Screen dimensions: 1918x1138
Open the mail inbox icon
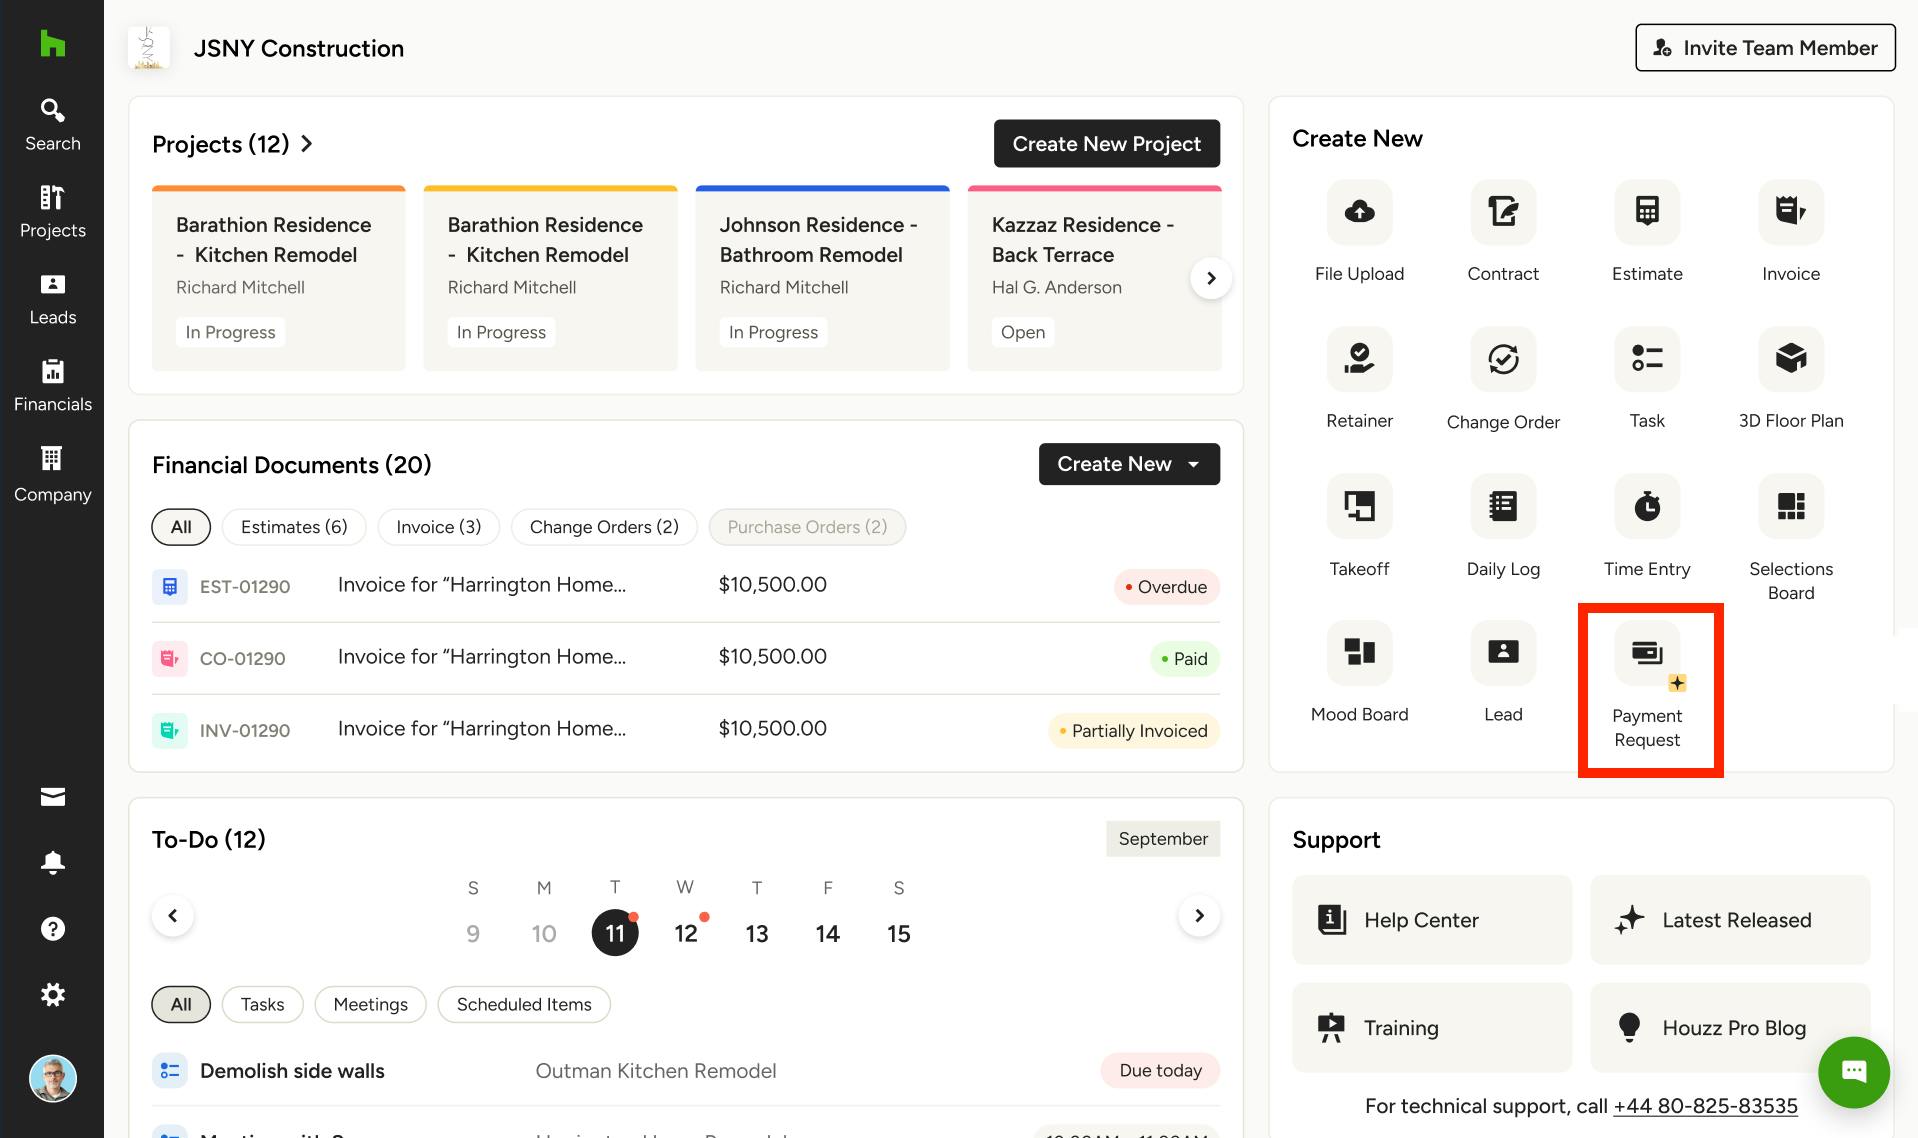click(x=52, y=796)
